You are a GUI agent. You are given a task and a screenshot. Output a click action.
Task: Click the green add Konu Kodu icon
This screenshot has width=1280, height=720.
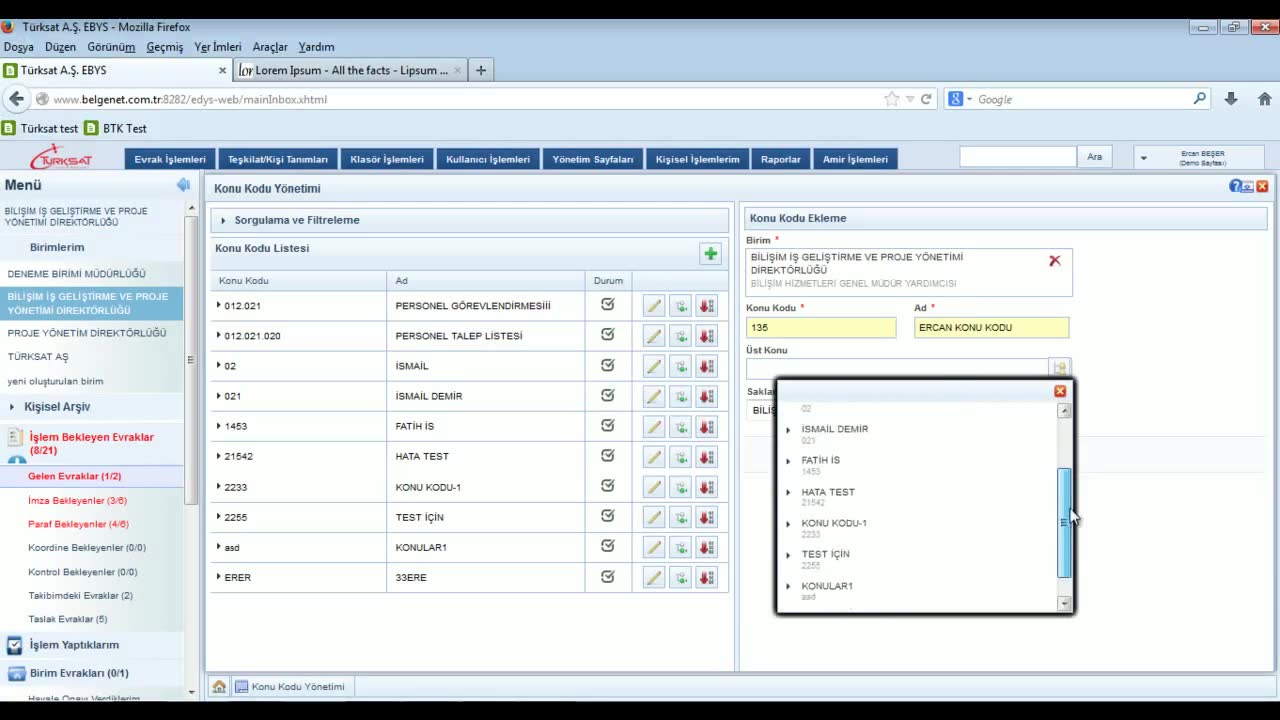tap(710, 254)
